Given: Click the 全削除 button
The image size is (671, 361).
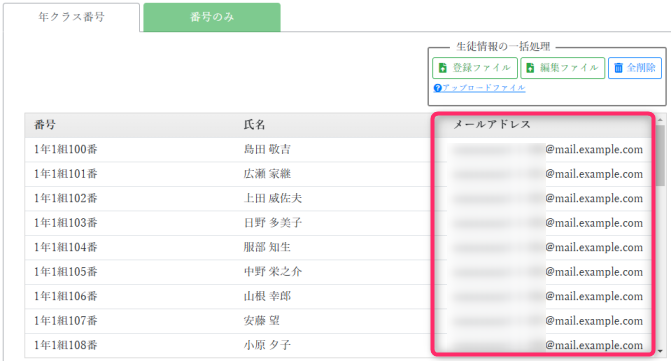Looking at the screenshot, I should (x=635, y=68).
